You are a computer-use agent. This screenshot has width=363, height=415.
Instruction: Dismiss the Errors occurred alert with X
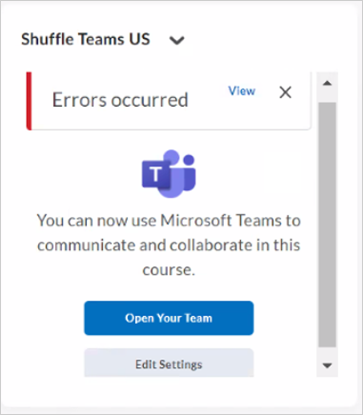coord(285,92)
